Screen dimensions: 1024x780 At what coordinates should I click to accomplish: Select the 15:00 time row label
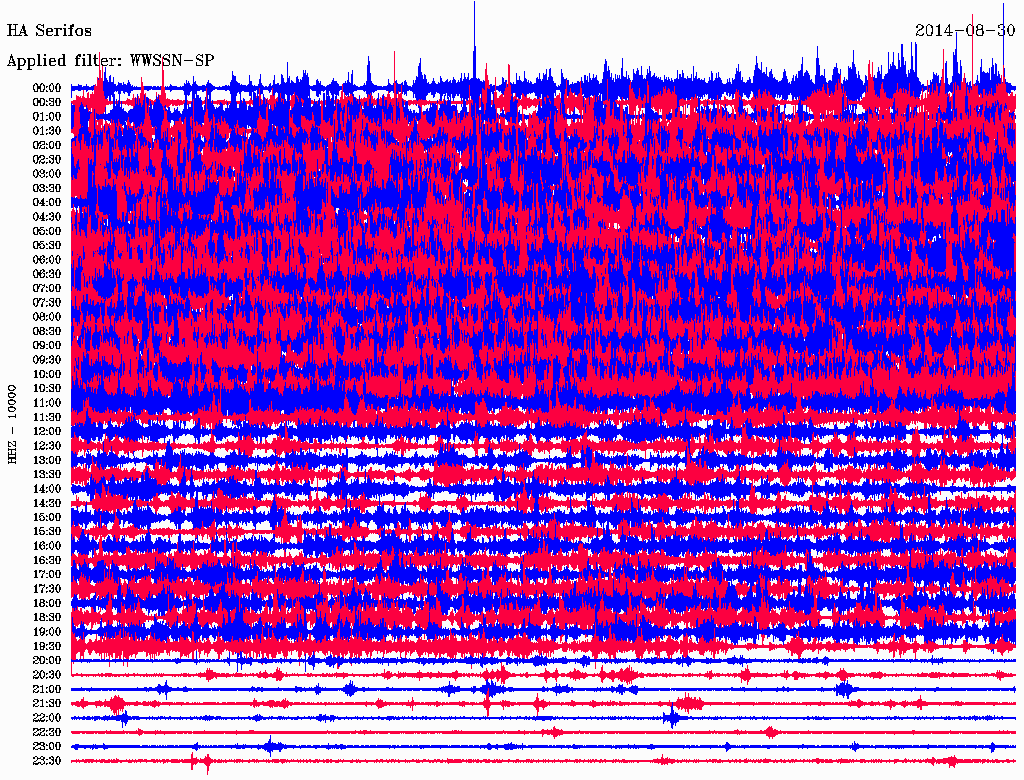(47, 517)
